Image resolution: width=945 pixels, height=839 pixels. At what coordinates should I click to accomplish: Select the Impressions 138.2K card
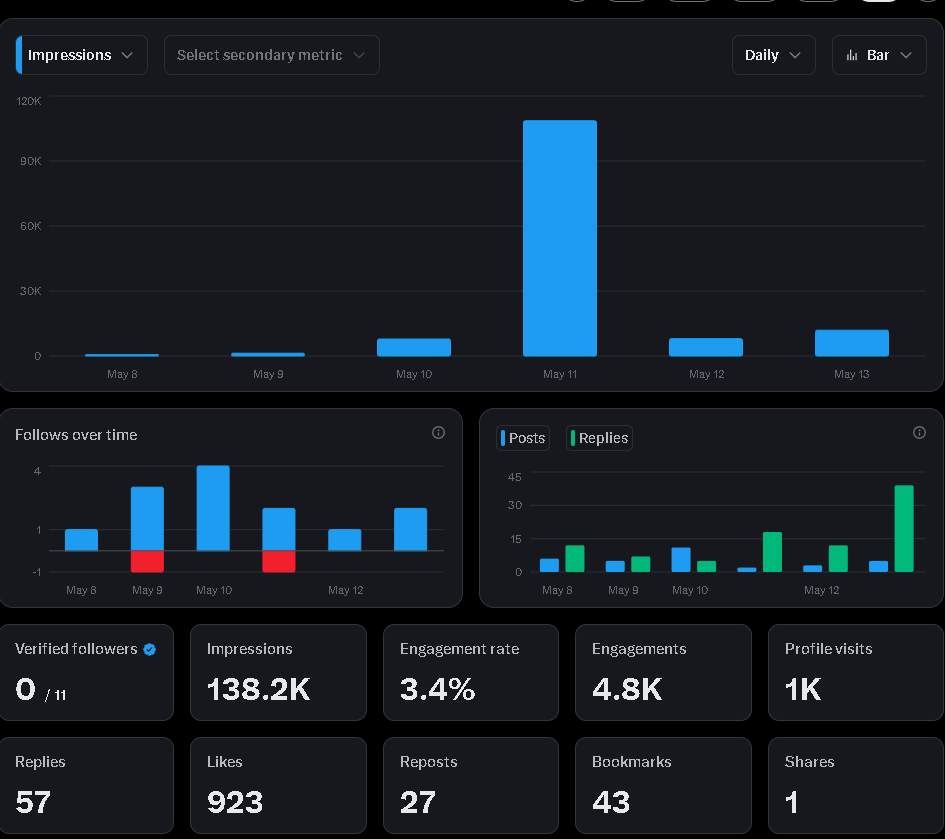(278, 673)
